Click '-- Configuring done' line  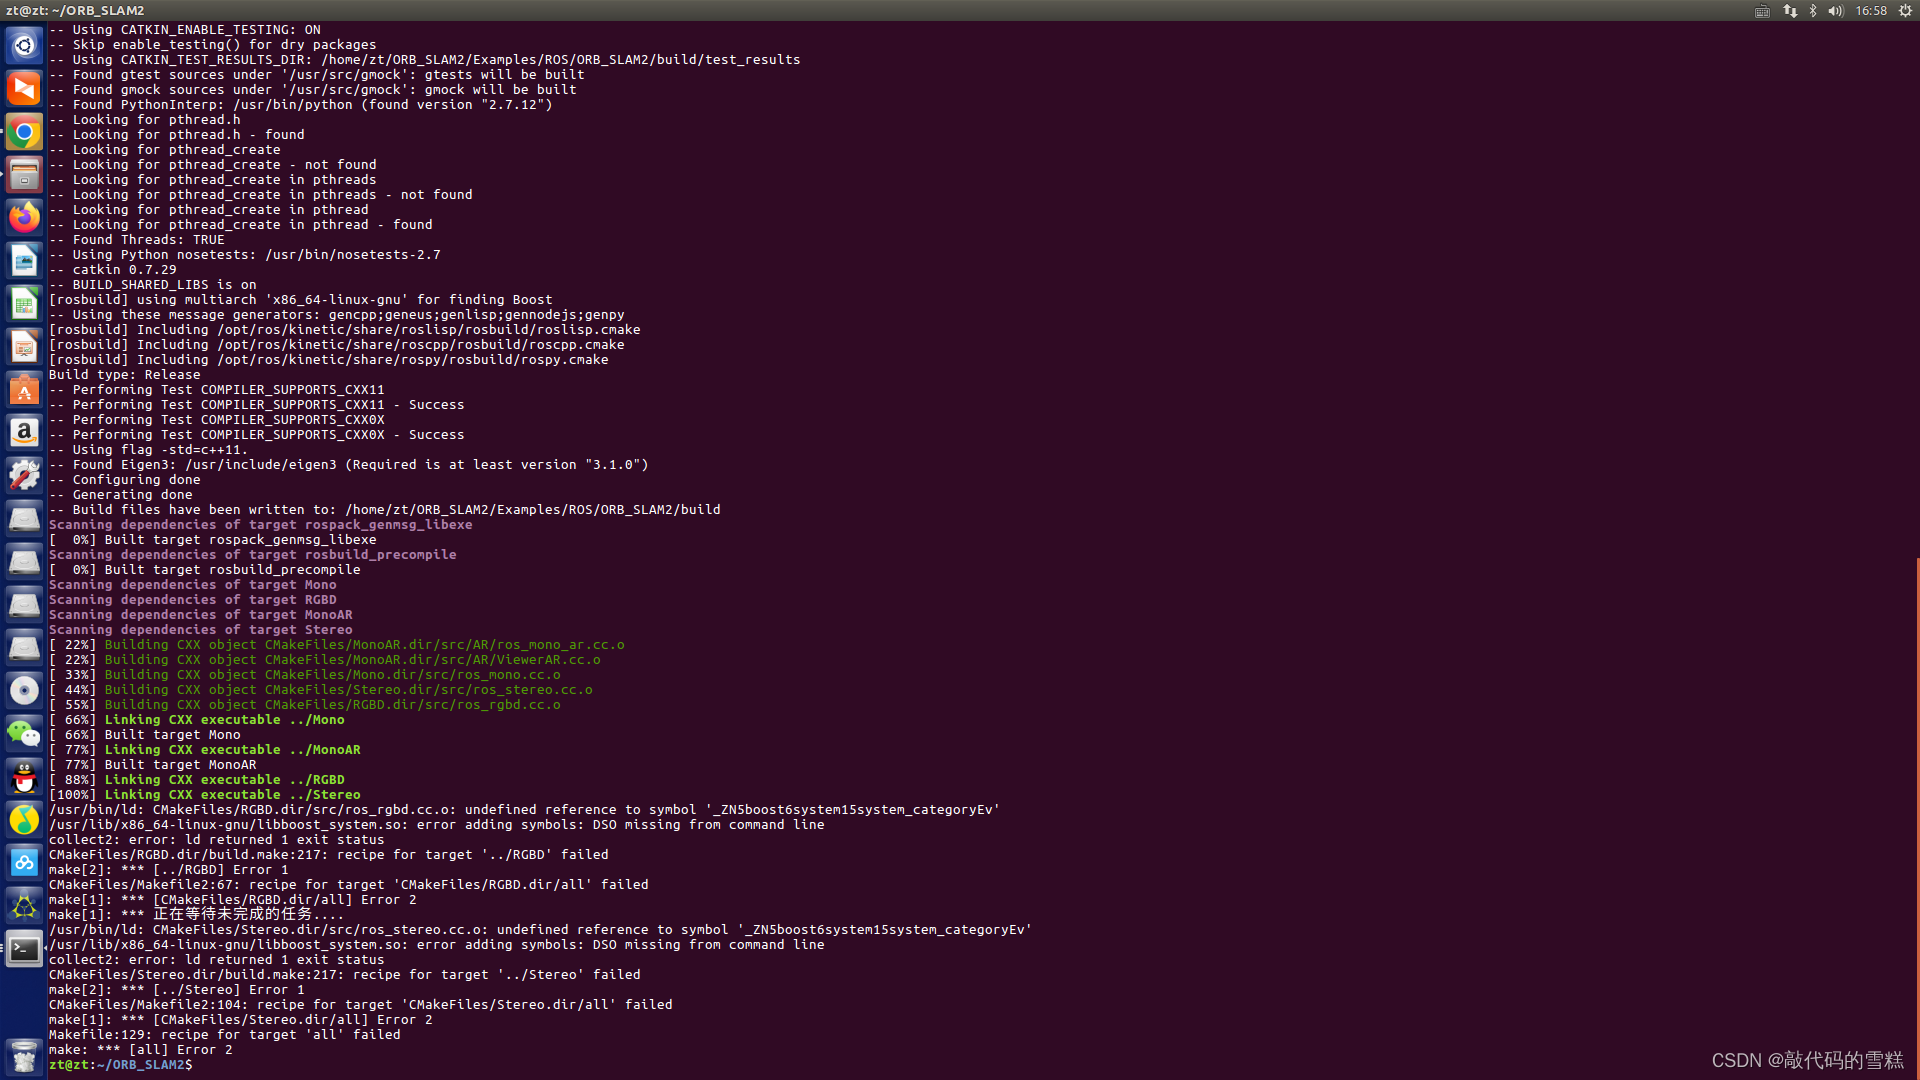point(125,480)
